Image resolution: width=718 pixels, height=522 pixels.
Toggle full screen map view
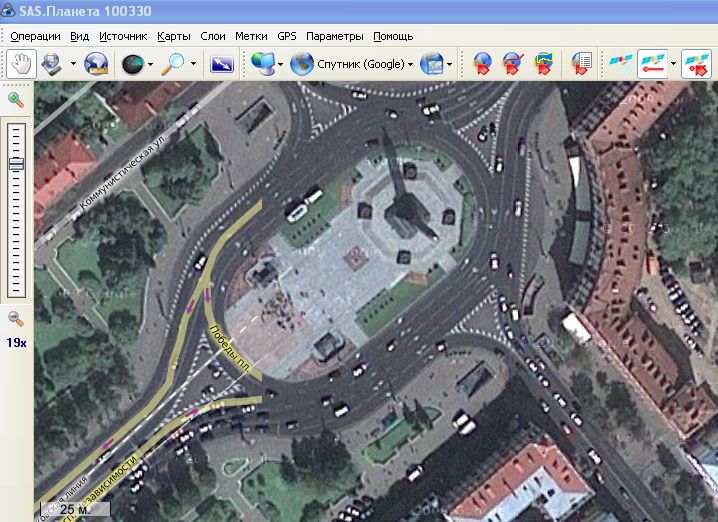(221, 64)
